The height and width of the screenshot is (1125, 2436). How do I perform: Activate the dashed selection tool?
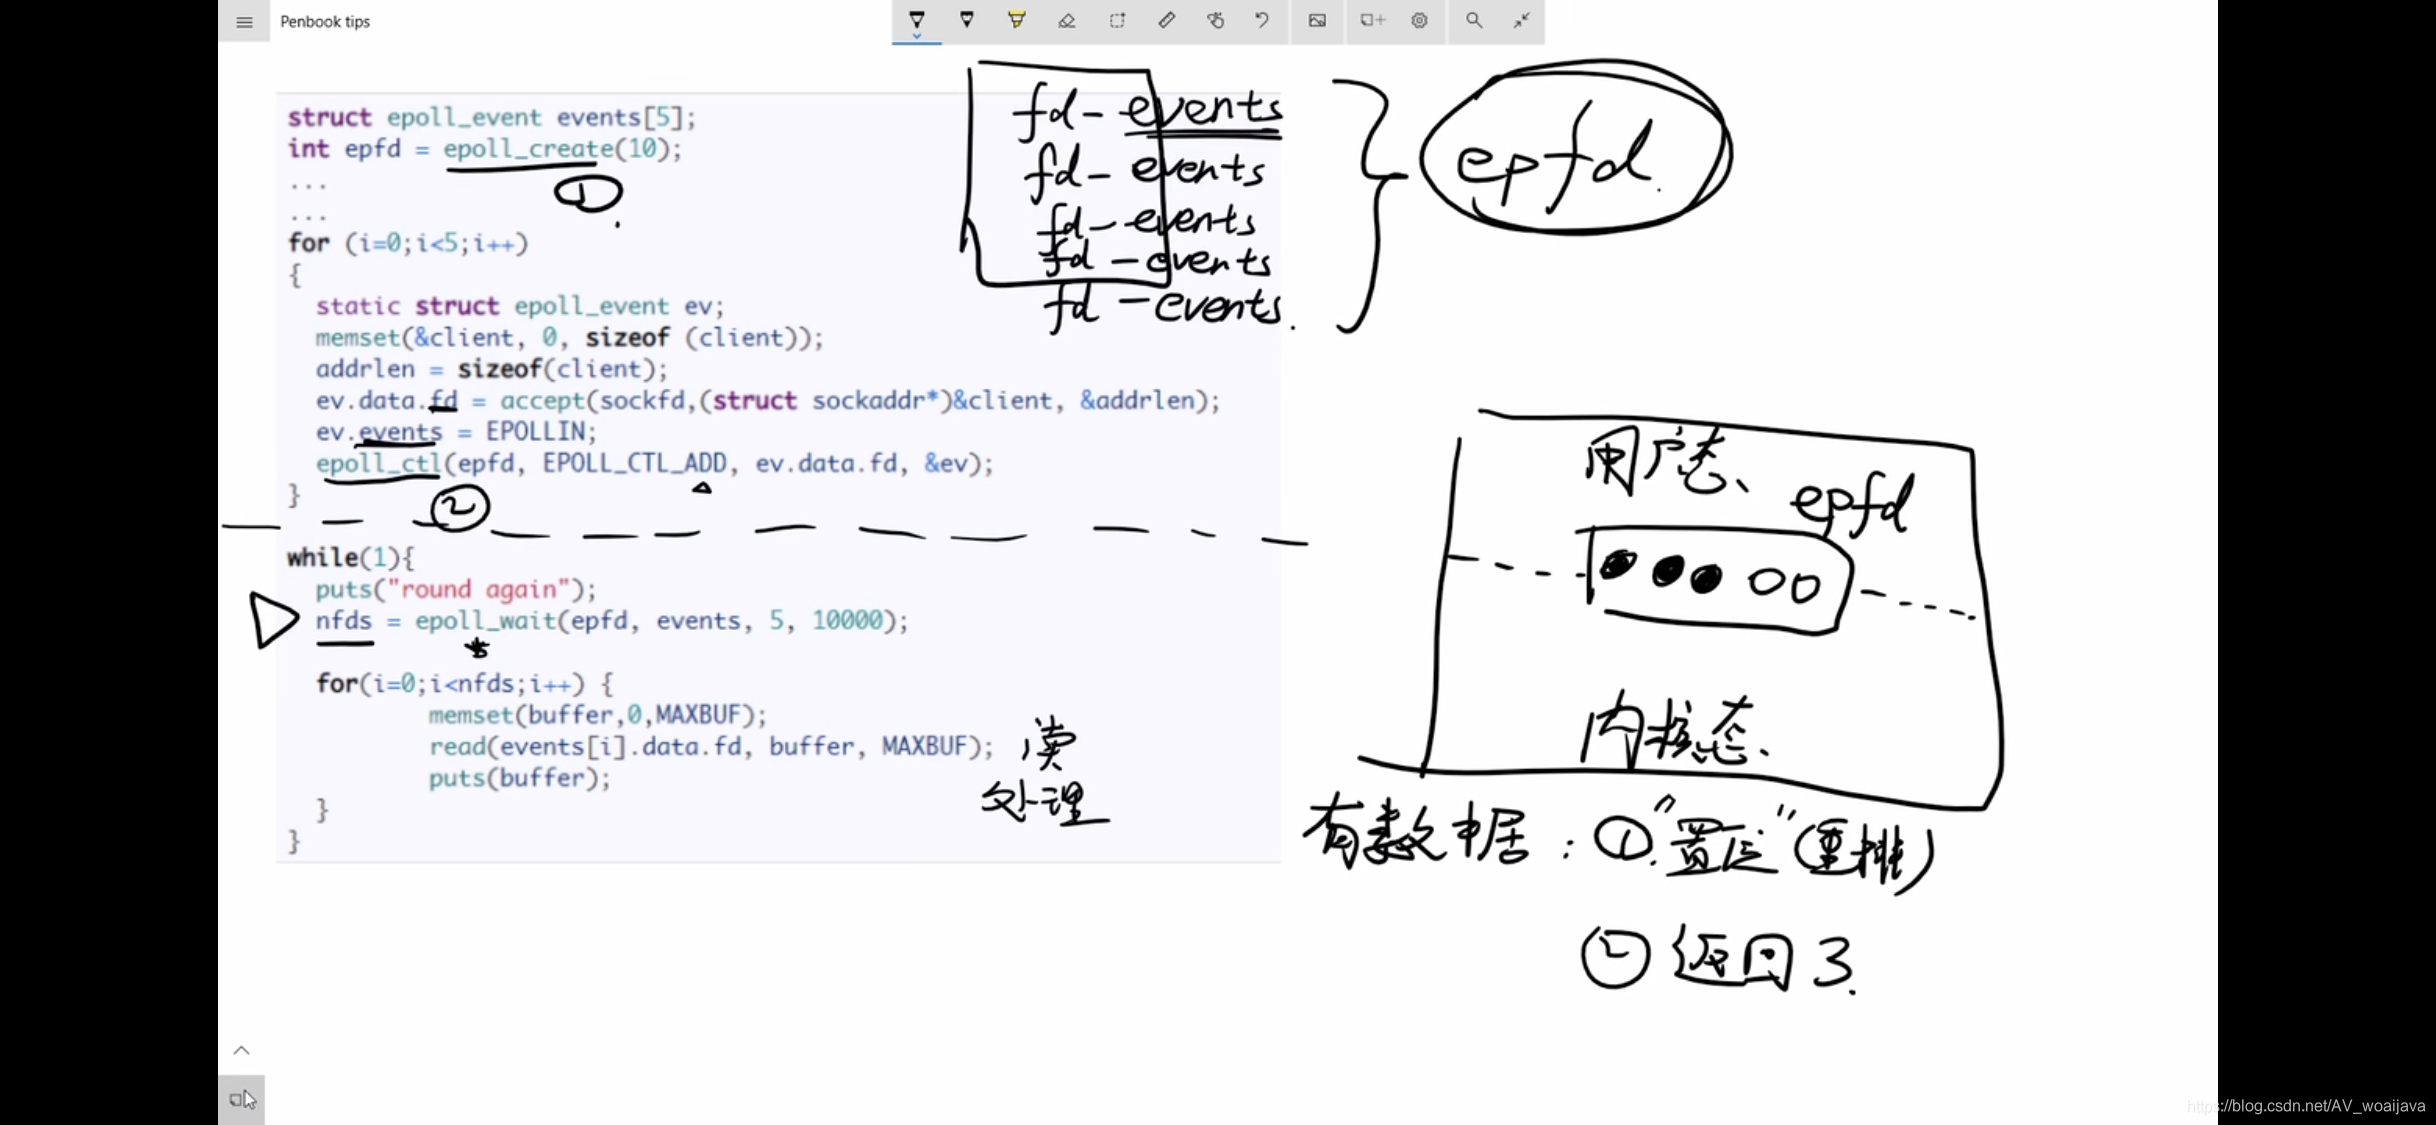[x=1116, y=20]
